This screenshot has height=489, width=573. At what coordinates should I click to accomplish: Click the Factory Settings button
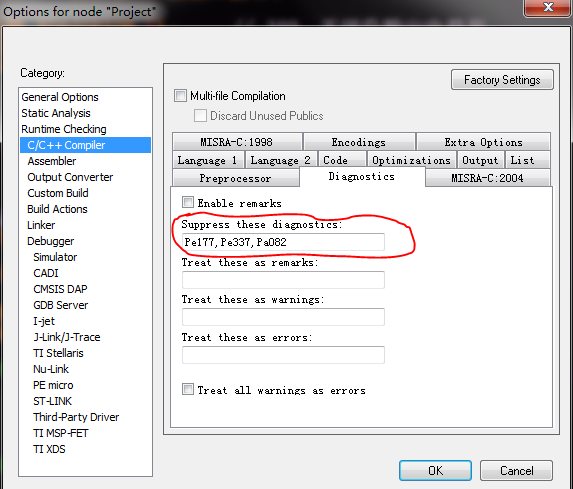point(502,80)
